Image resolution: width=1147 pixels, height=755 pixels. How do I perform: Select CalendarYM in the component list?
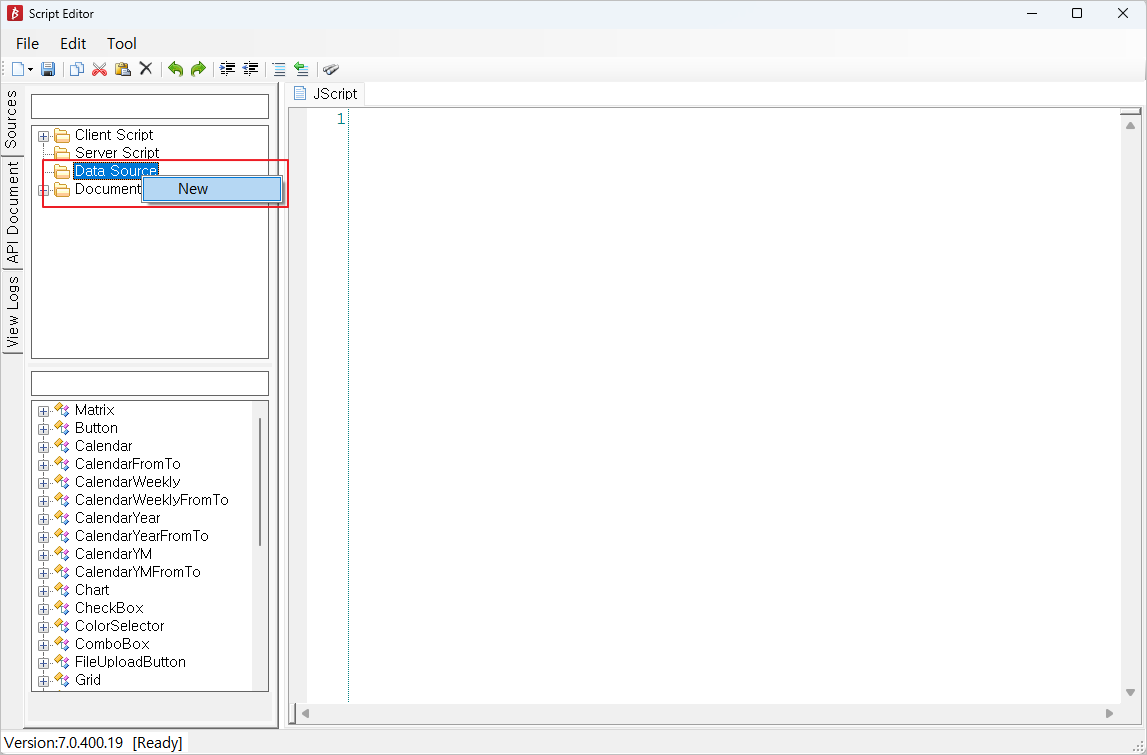point(113,554)
